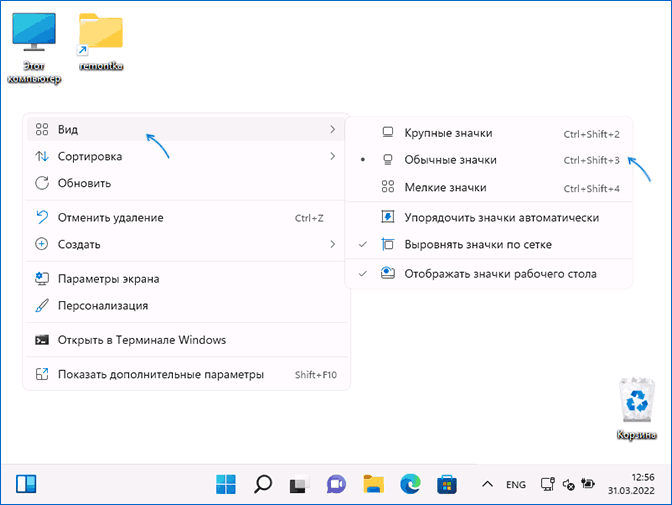Click the Ctrl+Z shortcut text
Screen dimensions: 672x505
pyautogui.click(x=309, y=219)
